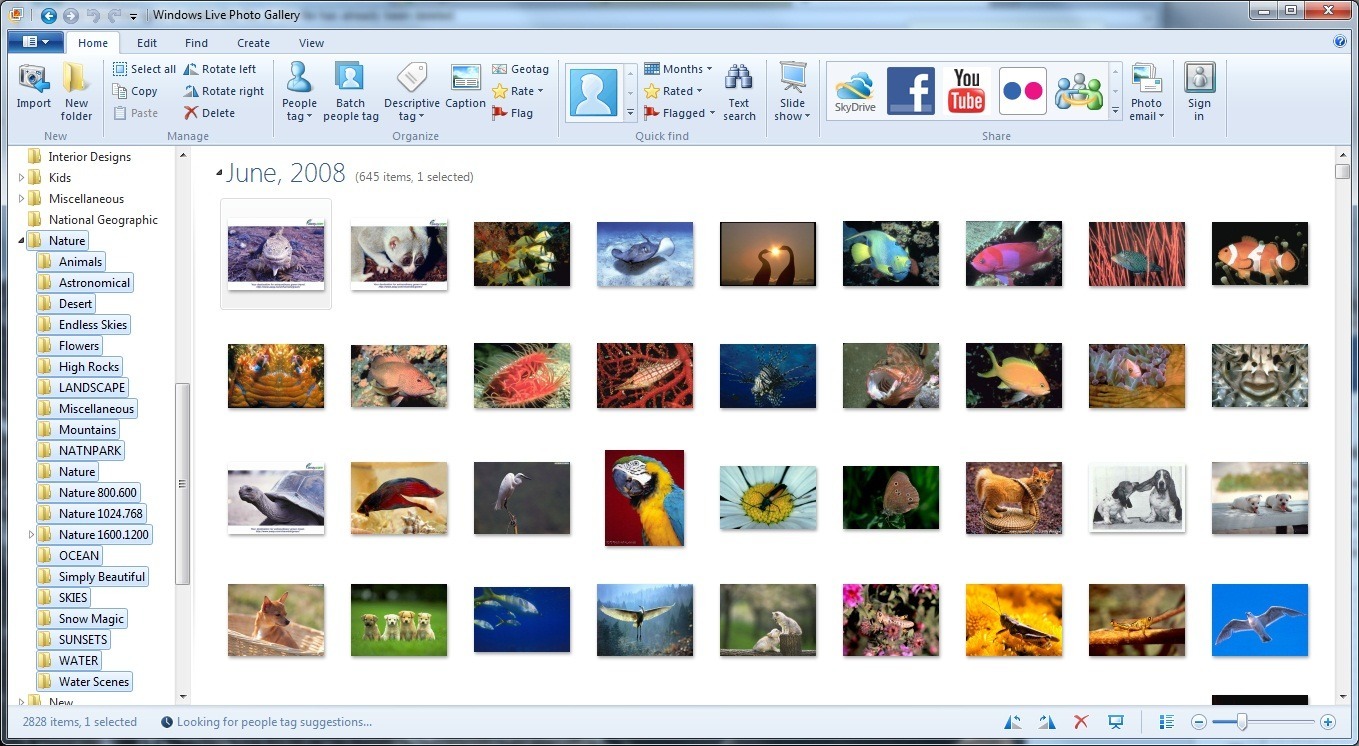This screenshot has width=1359, height=746.
Task: Publish via the YouTube icon
Action: point(966,91)
